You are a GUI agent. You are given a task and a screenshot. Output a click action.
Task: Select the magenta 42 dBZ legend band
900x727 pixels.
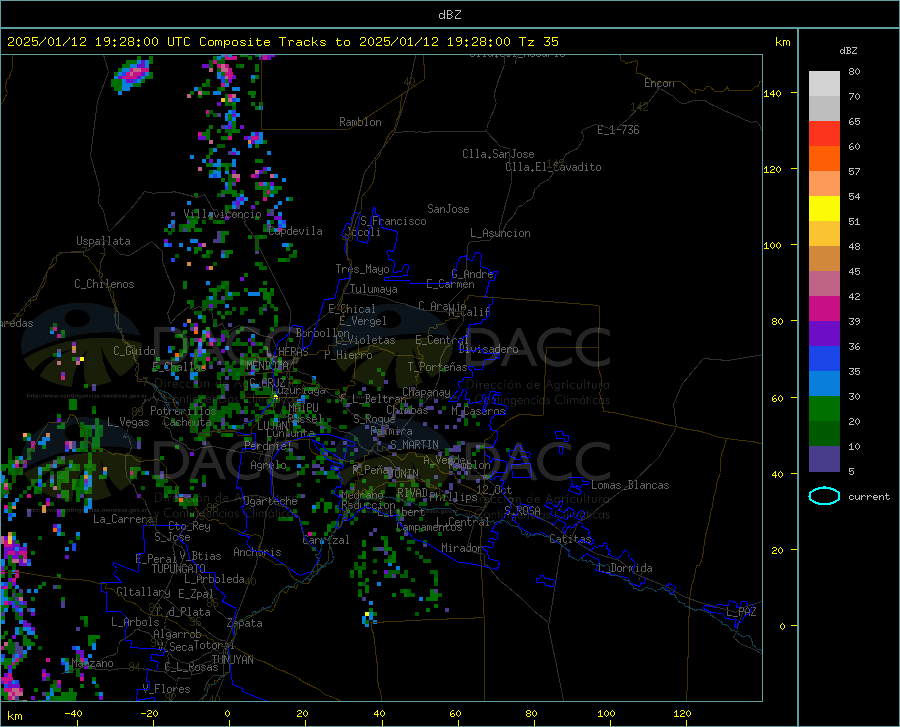(x=824, y=308)
